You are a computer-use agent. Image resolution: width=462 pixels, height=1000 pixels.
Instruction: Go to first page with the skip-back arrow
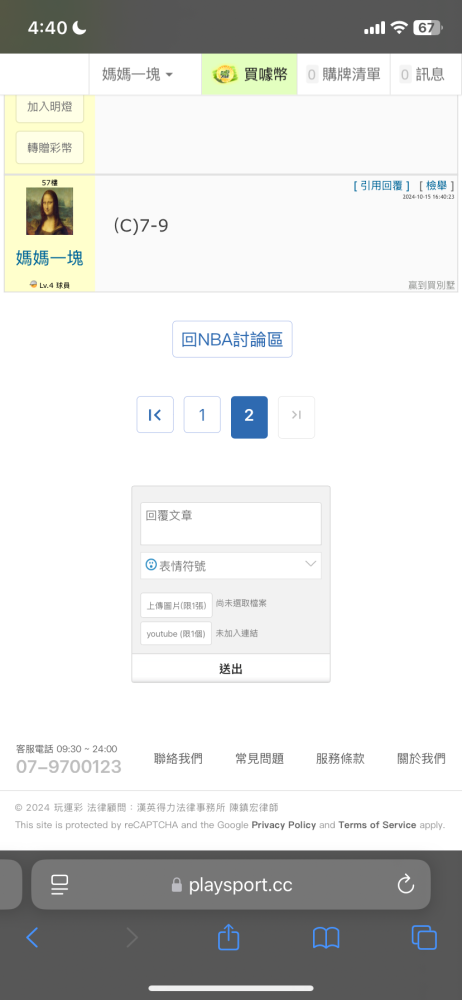[x=155, y=415]
